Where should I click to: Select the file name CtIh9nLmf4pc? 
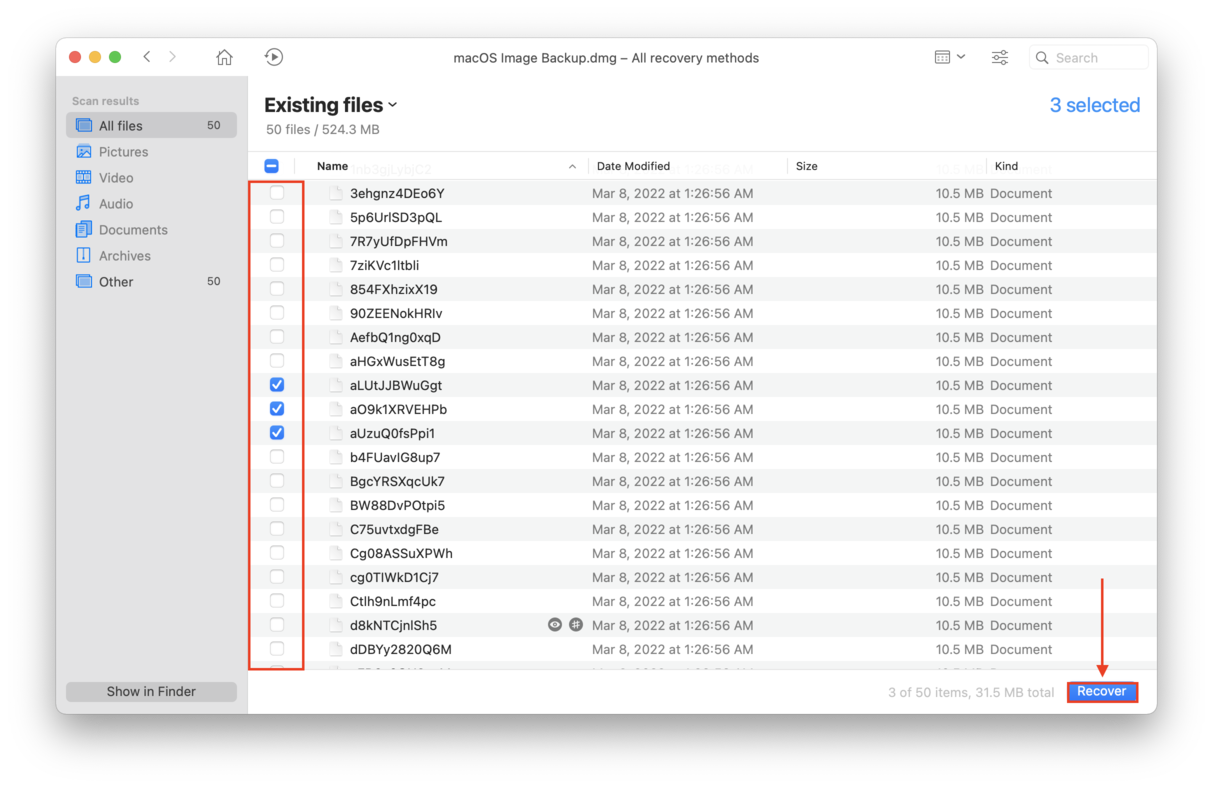(393, 601)
